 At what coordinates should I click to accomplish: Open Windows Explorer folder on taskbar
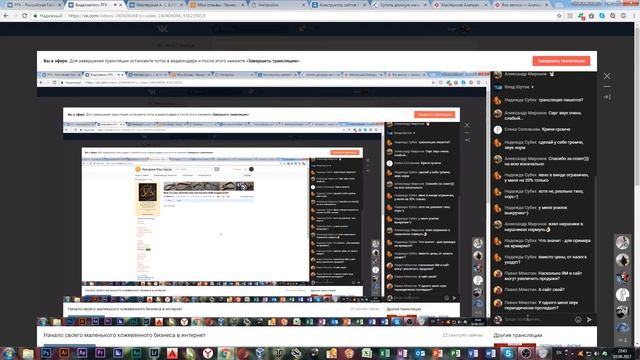coord(28,353)
